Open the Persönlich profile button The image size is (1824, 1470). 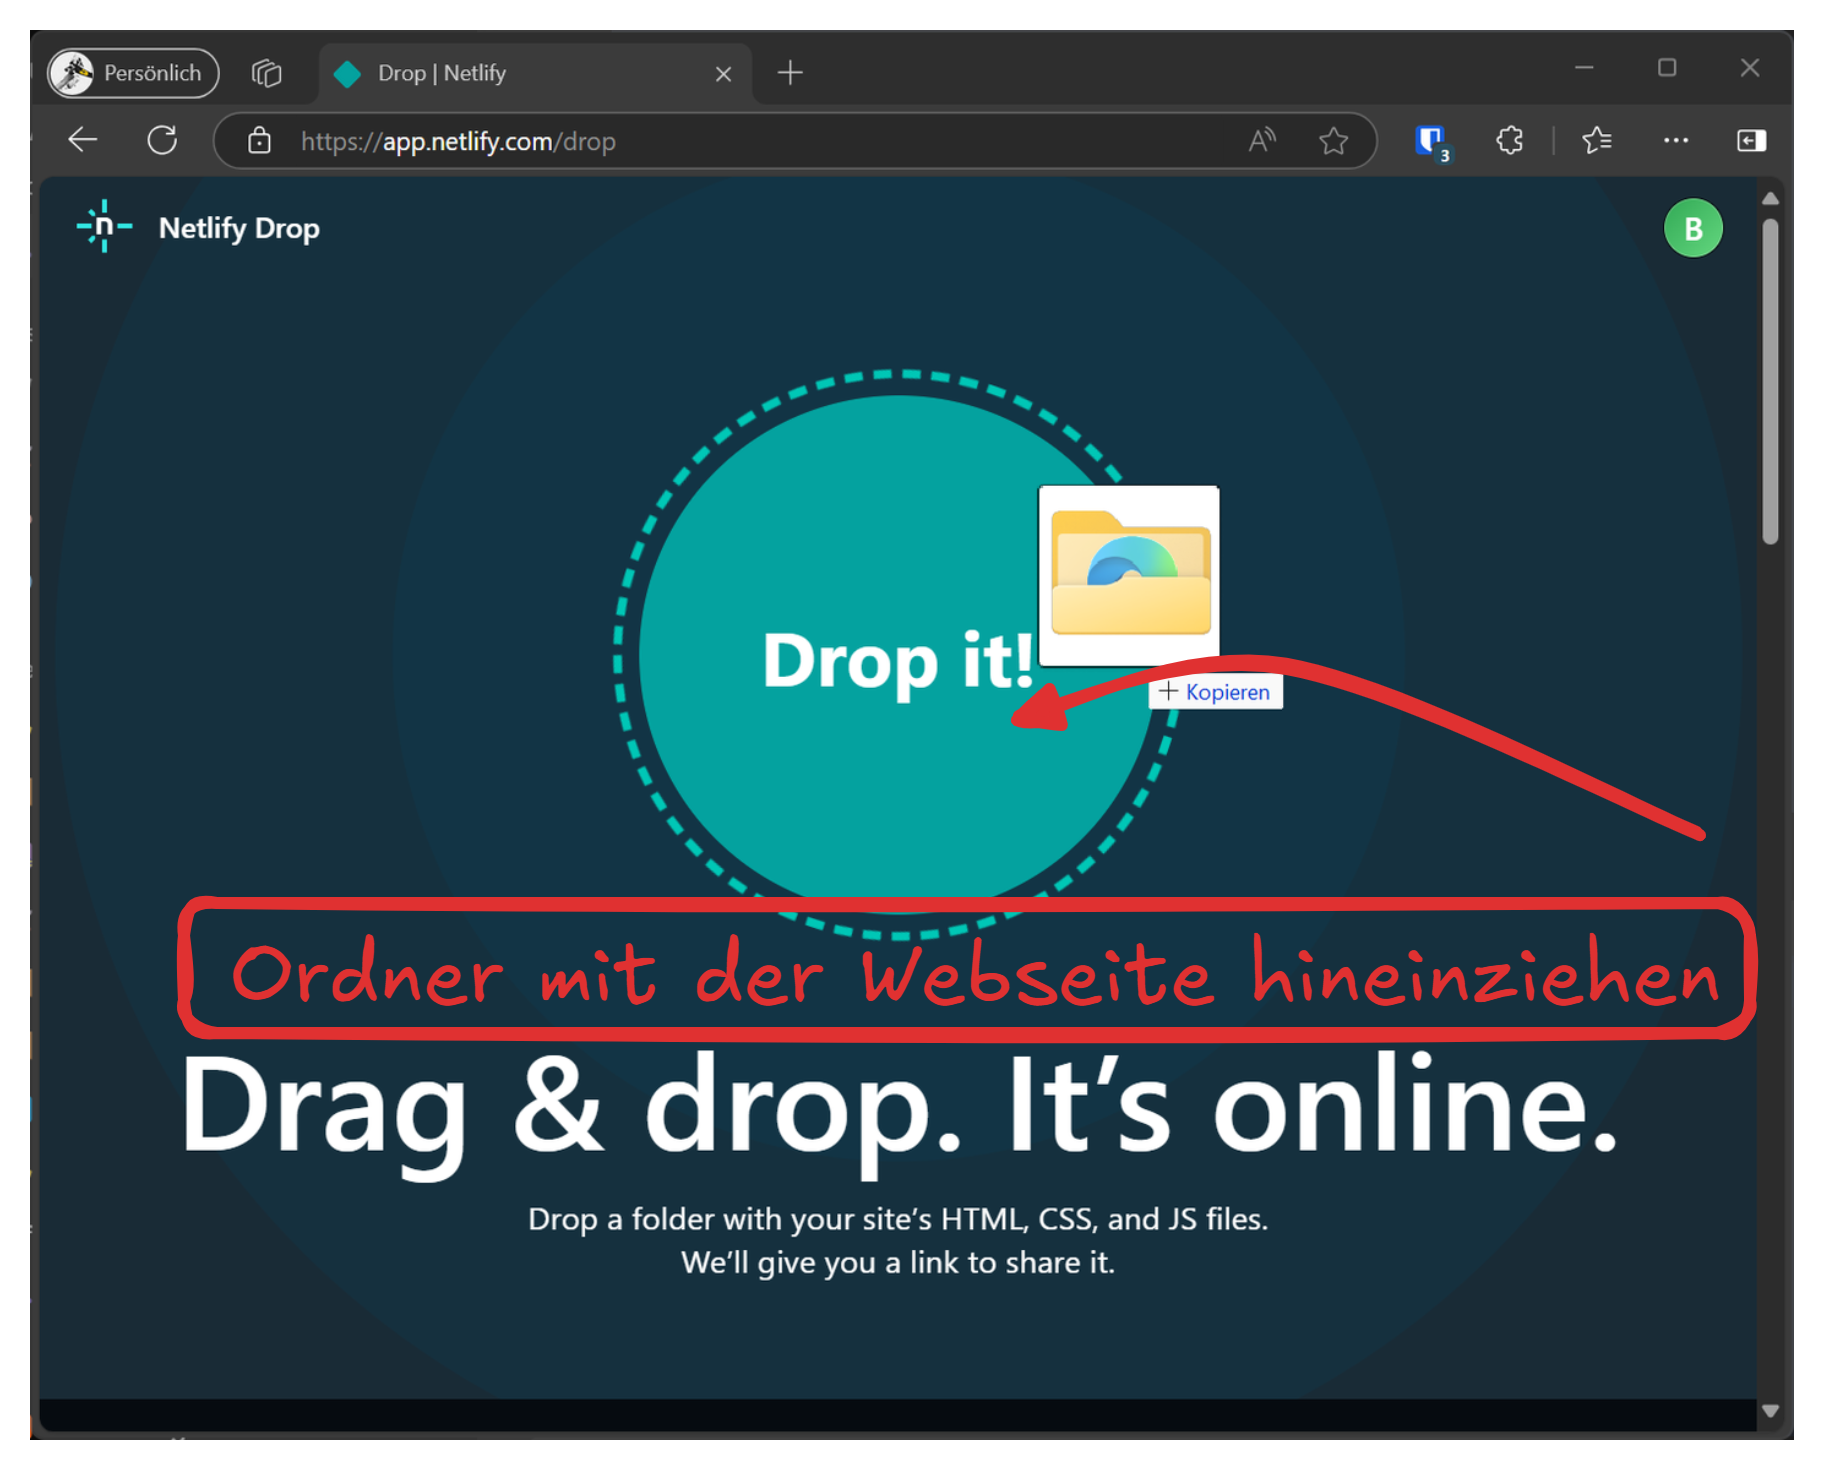133,73
